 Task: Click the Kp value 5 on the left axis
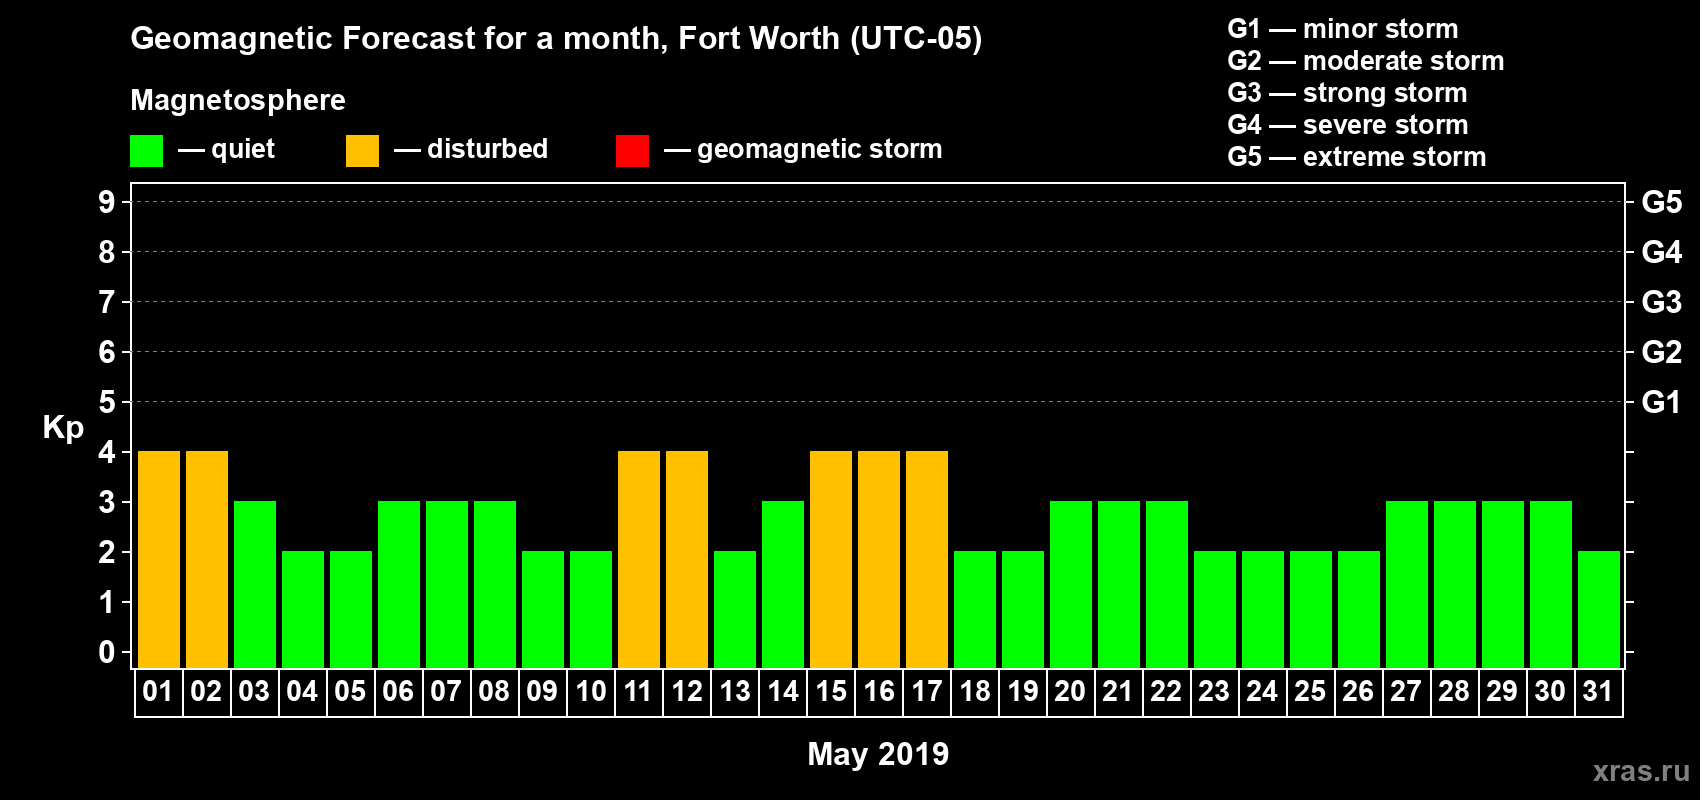coord(107,402)
